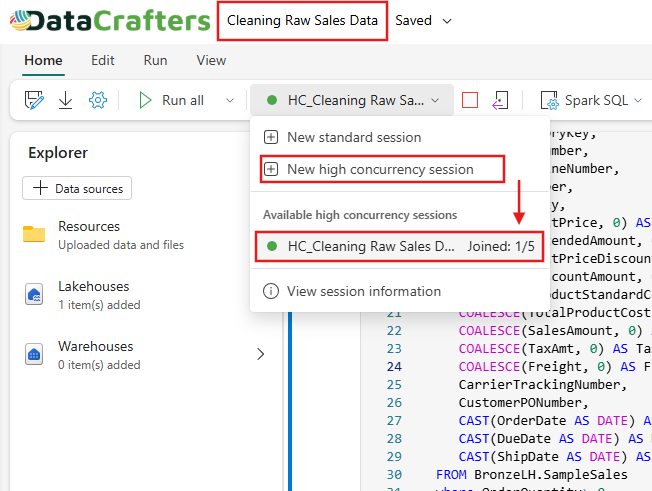
Task: Click the download arrow icon
Action: (65, 100)
